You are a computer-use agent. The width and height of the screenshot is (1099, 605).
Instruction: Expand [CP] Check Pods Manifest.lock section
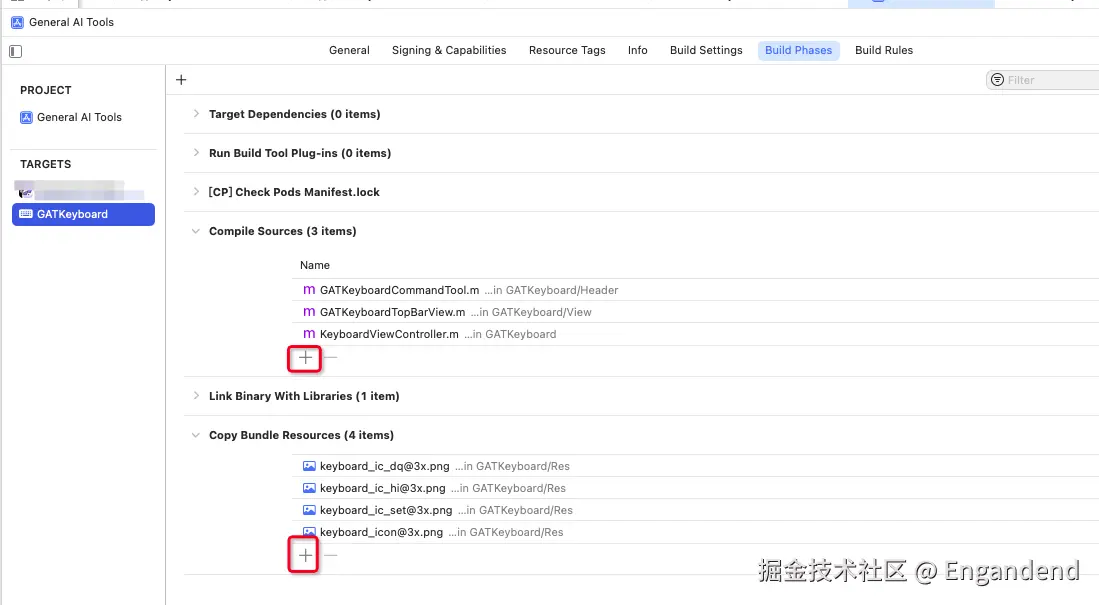pyautogui.click(x=196, y=192)
